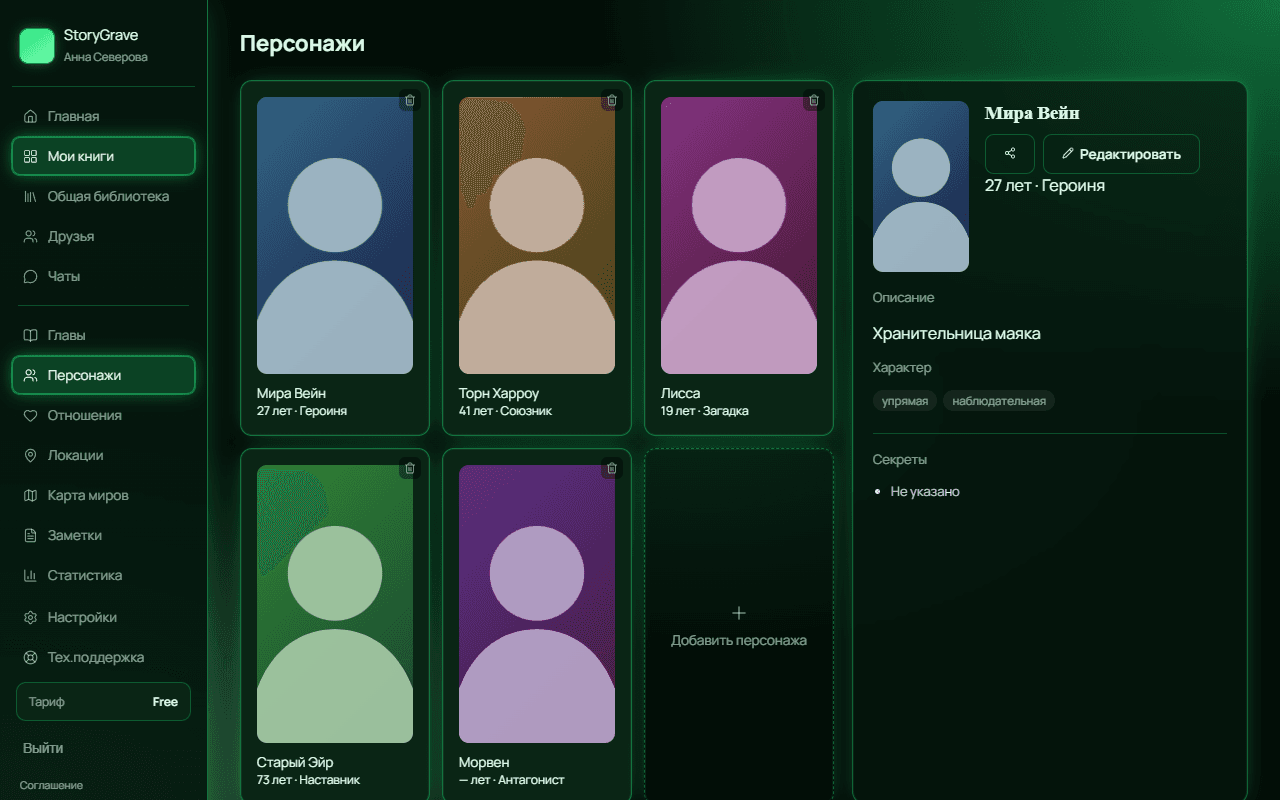Click the Хранительница маяка description text
Screen dimensions: 1280x800
[957, 334]
